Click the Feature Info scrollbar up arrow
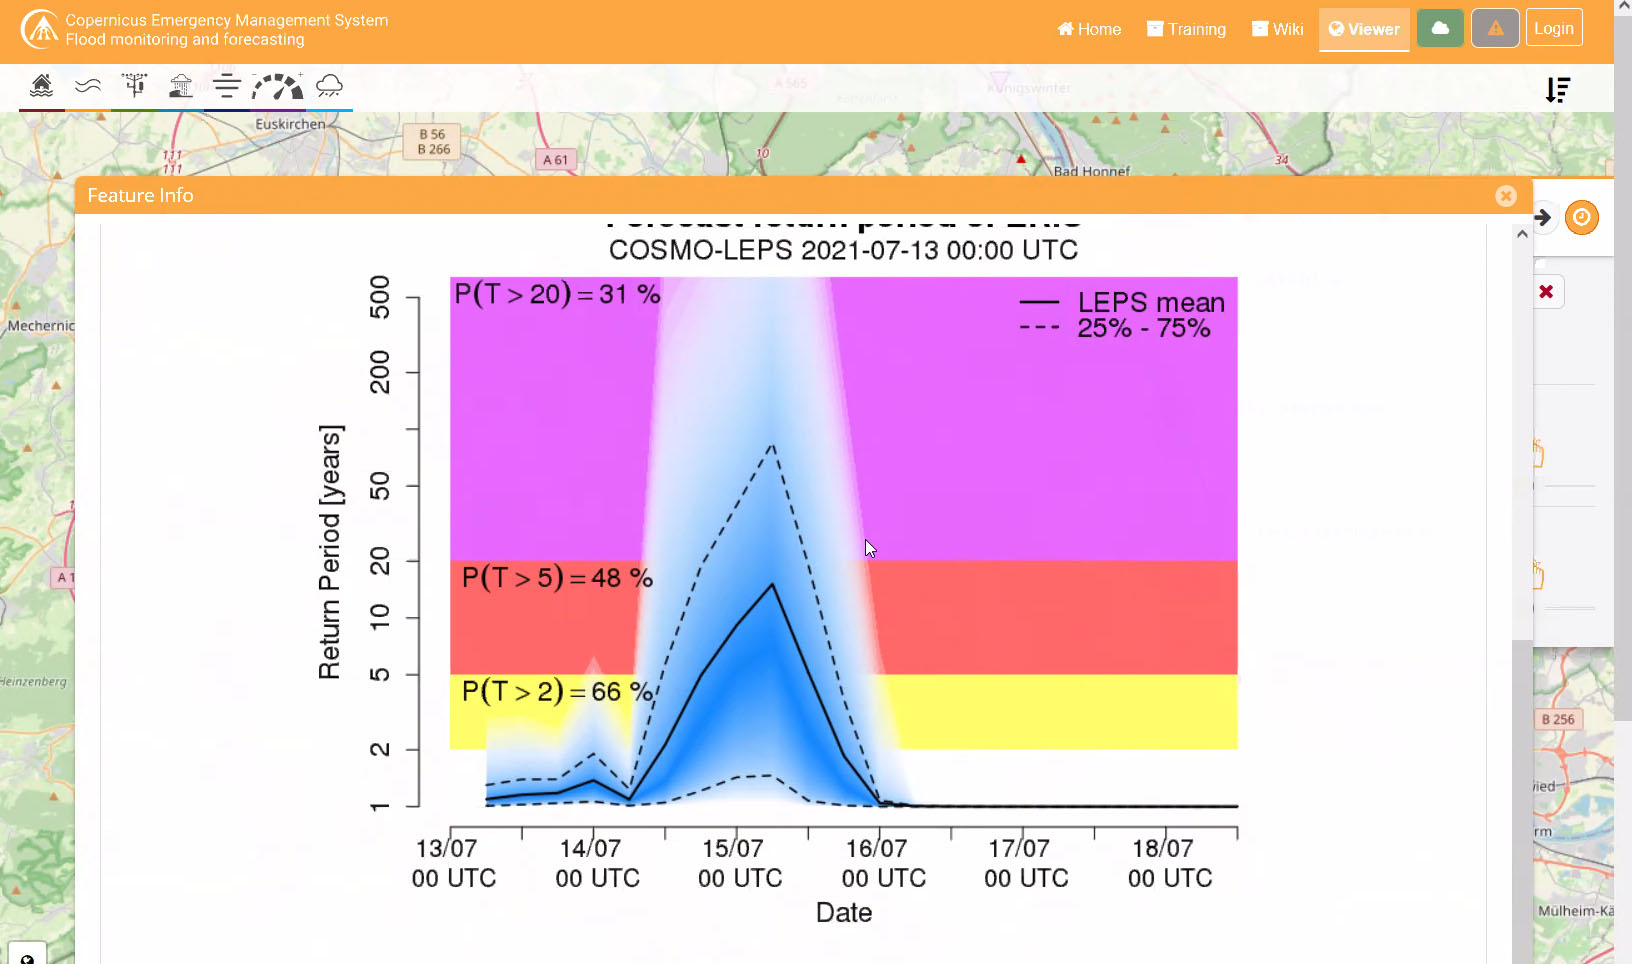 [x=1522, y=234]
